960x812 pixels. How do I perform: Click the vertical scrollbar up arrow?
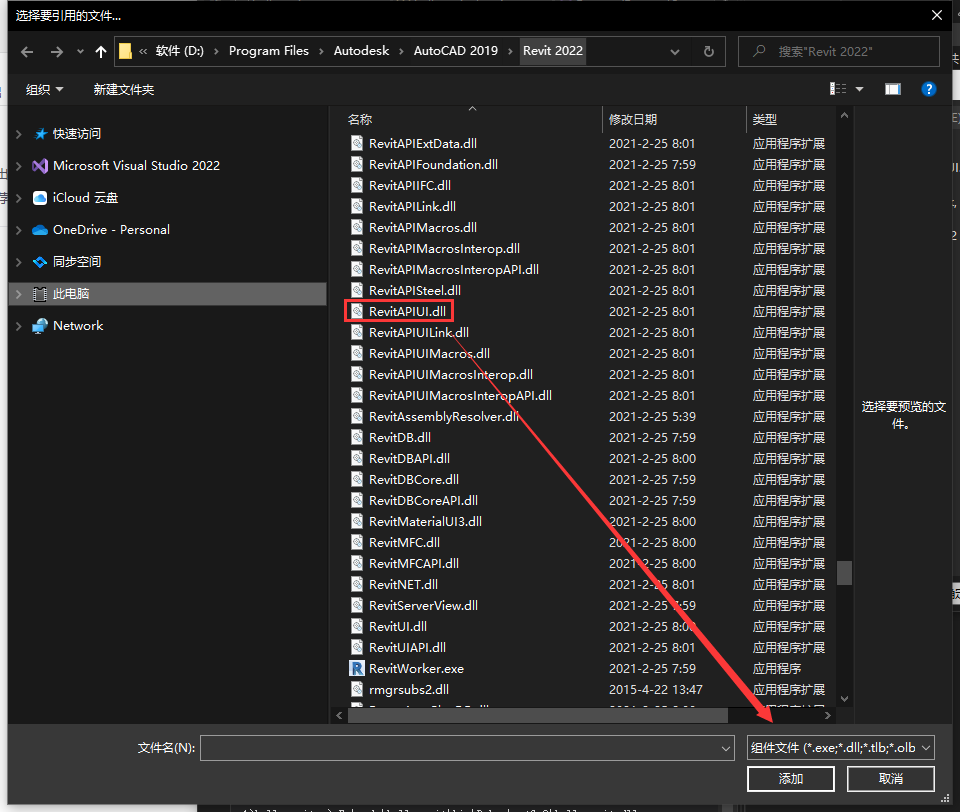pos(844,115)
